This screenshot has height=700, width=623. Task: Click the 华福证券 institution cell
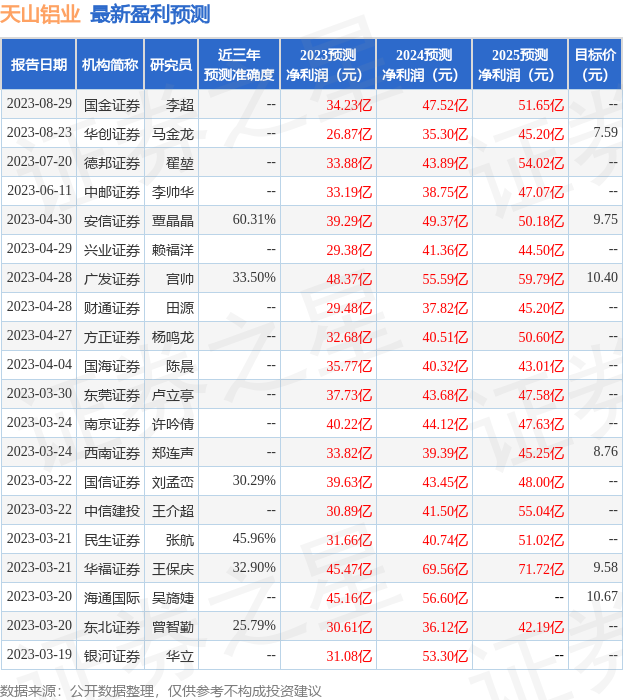pos(112,569)
